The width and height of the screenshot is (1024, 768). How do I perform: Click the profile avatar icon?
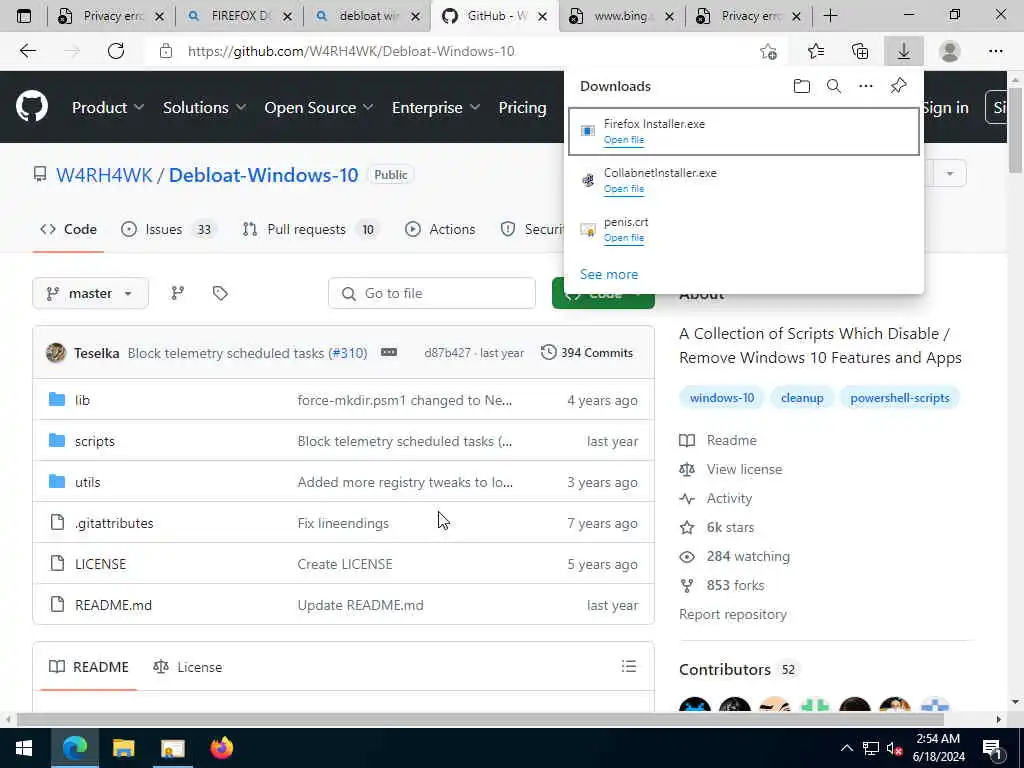point(949,51)
